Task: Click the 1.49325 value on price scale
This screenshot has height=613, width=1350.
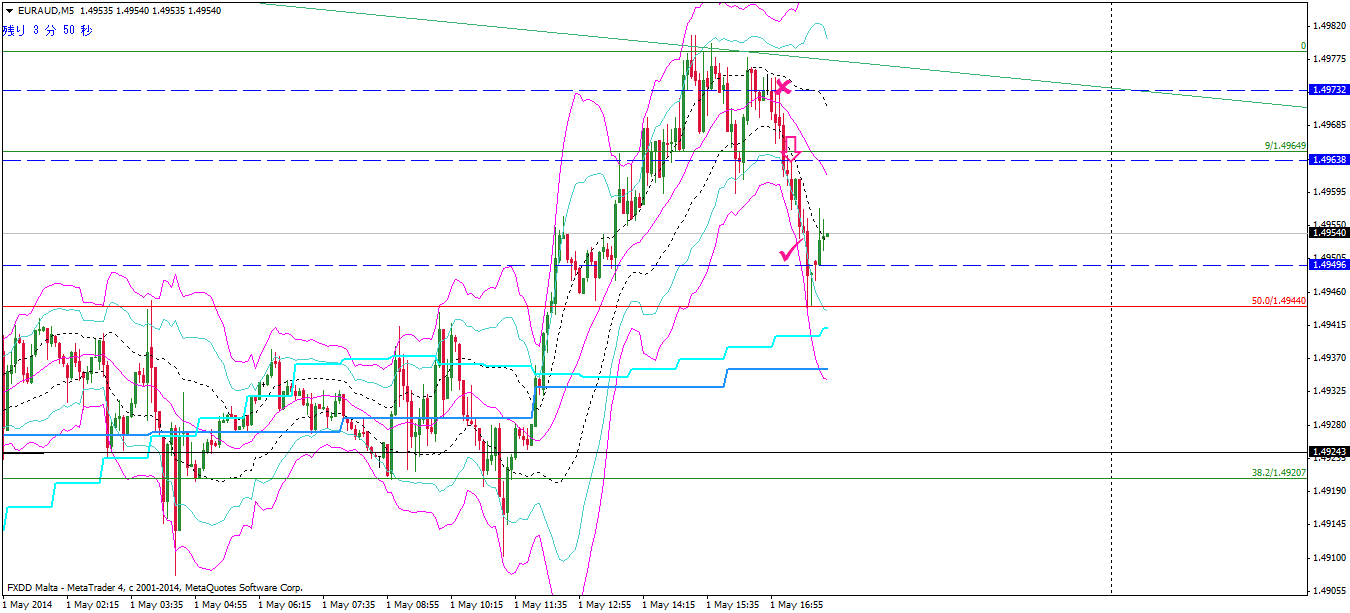Action: pyautogui.click(x=1332, y=390)
